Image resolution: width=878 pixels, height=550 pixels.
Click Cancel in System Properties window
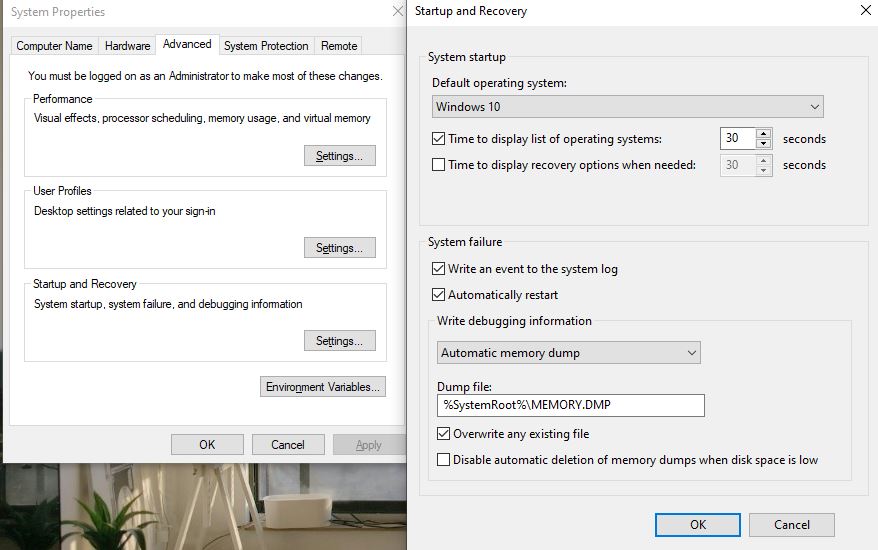(x=288, y=445)
